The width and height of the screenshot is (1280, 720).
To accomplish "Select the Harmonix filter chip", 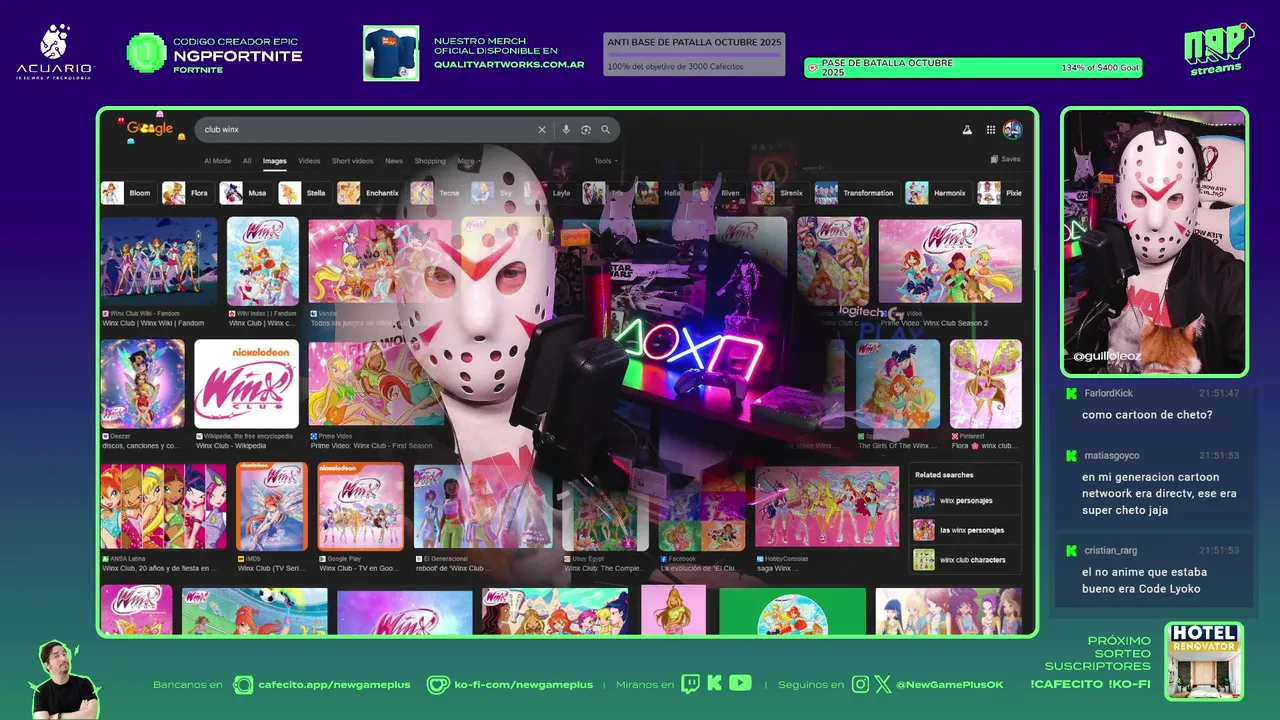I will [937, 193].
